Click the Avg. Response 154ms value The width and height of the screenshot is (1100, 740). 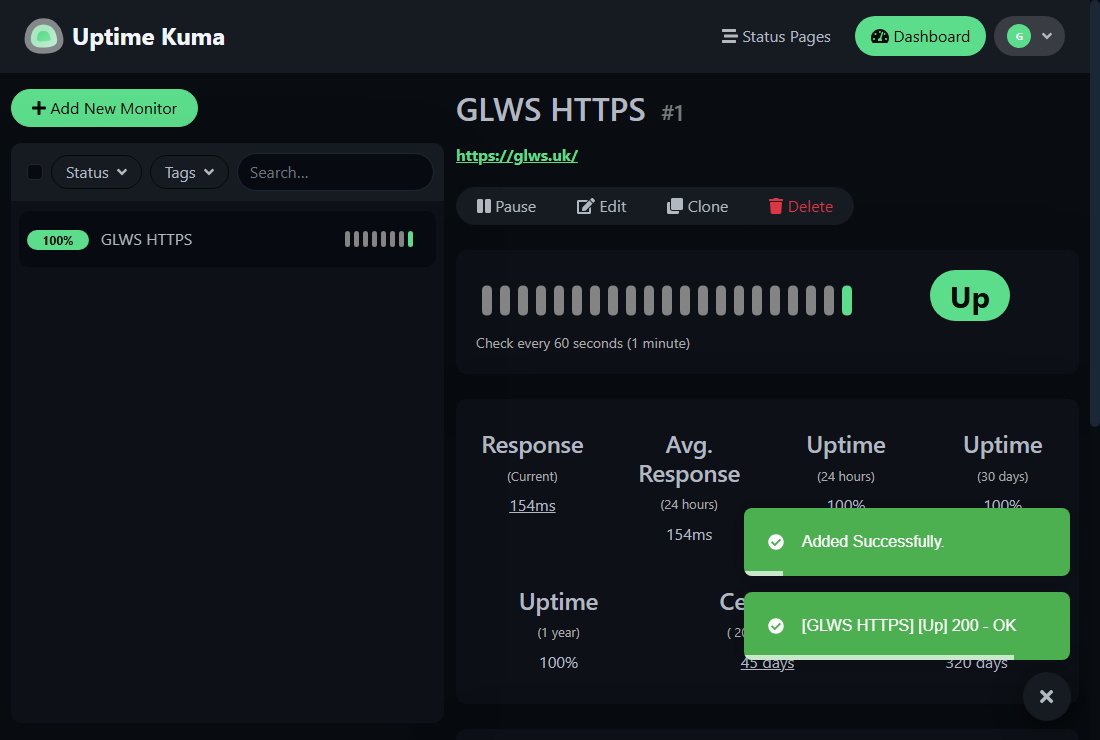pos(689,534)
